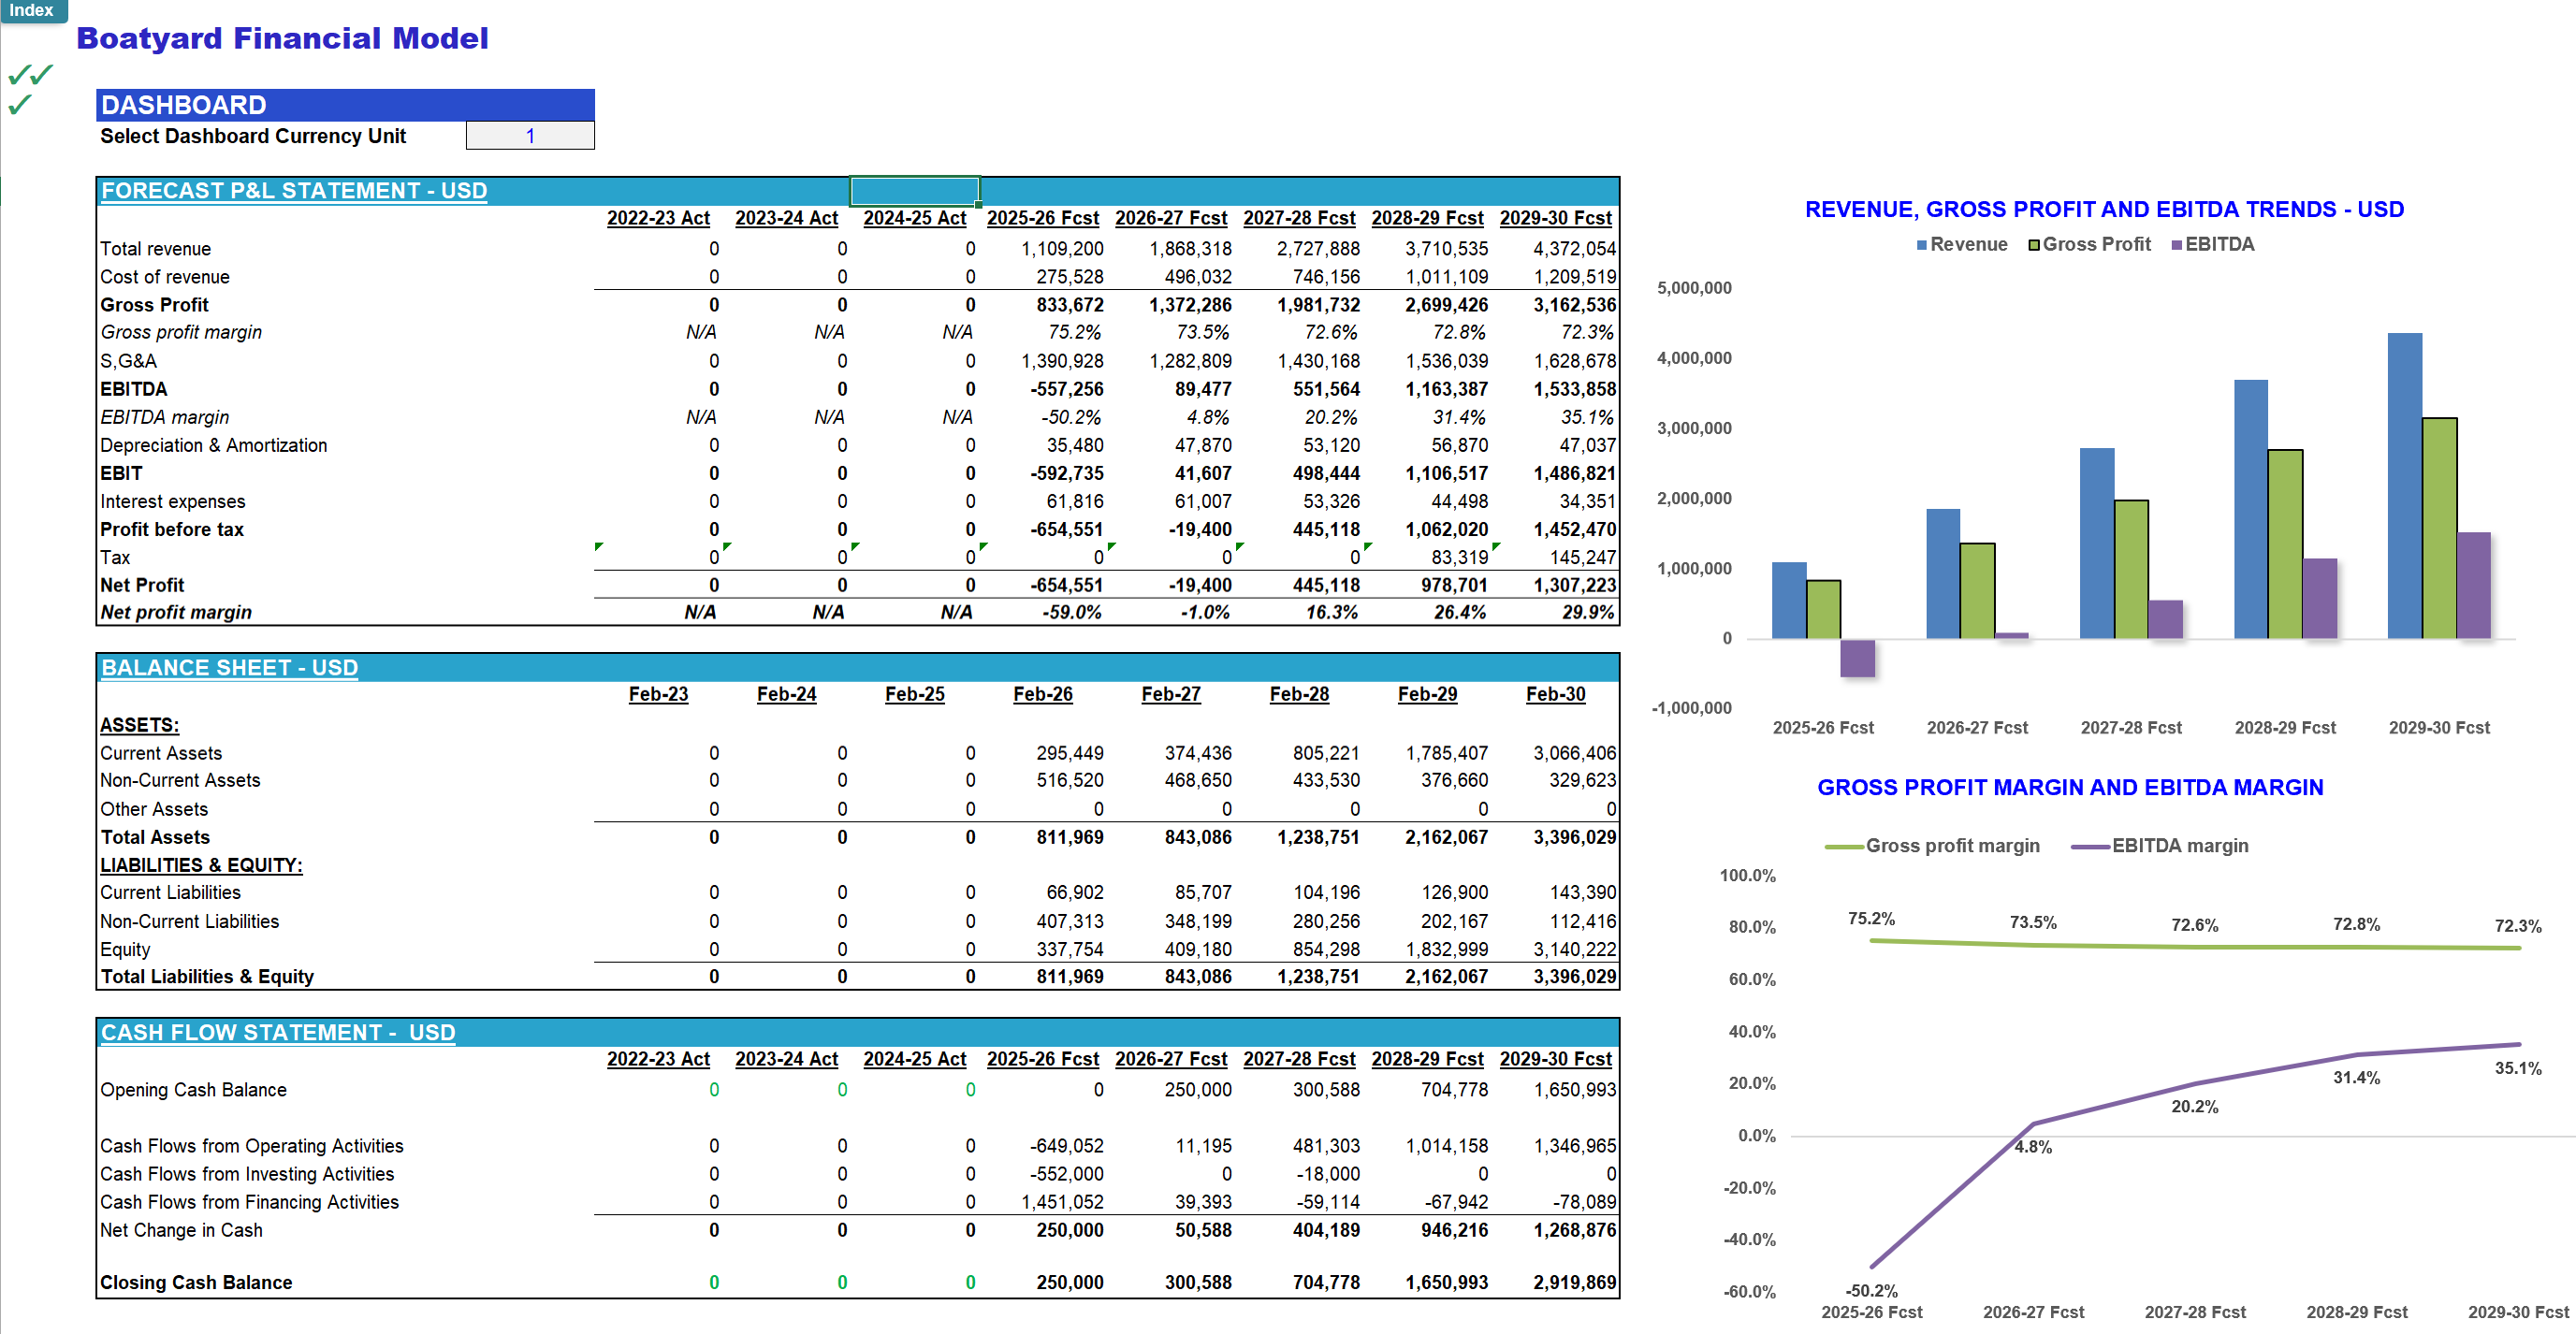Select EBITDA margin cell -50.2% in table

point(1071,417)
